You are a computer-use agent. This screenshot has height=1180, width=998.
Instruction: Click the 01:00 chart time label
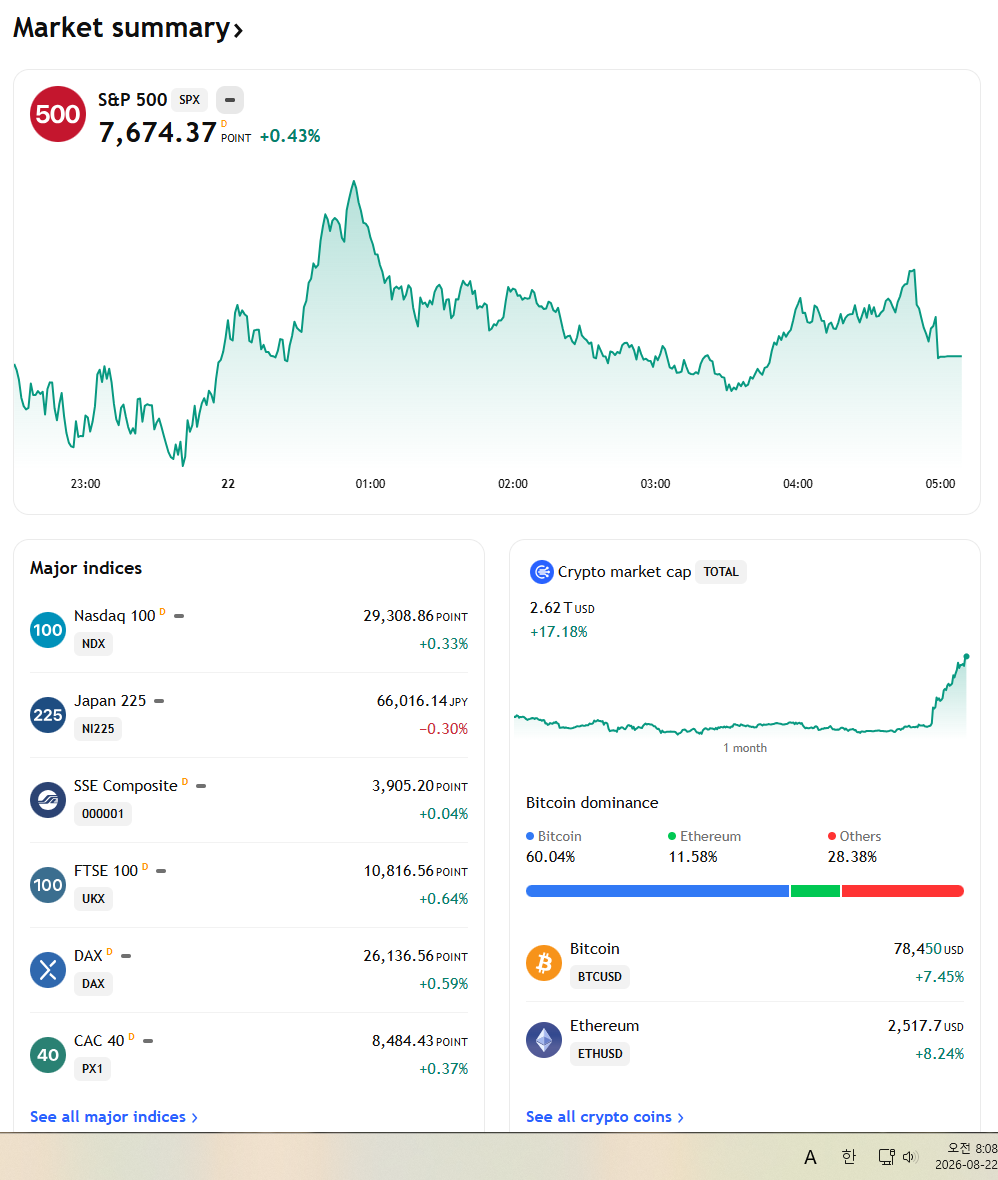[x=370, y=484]
